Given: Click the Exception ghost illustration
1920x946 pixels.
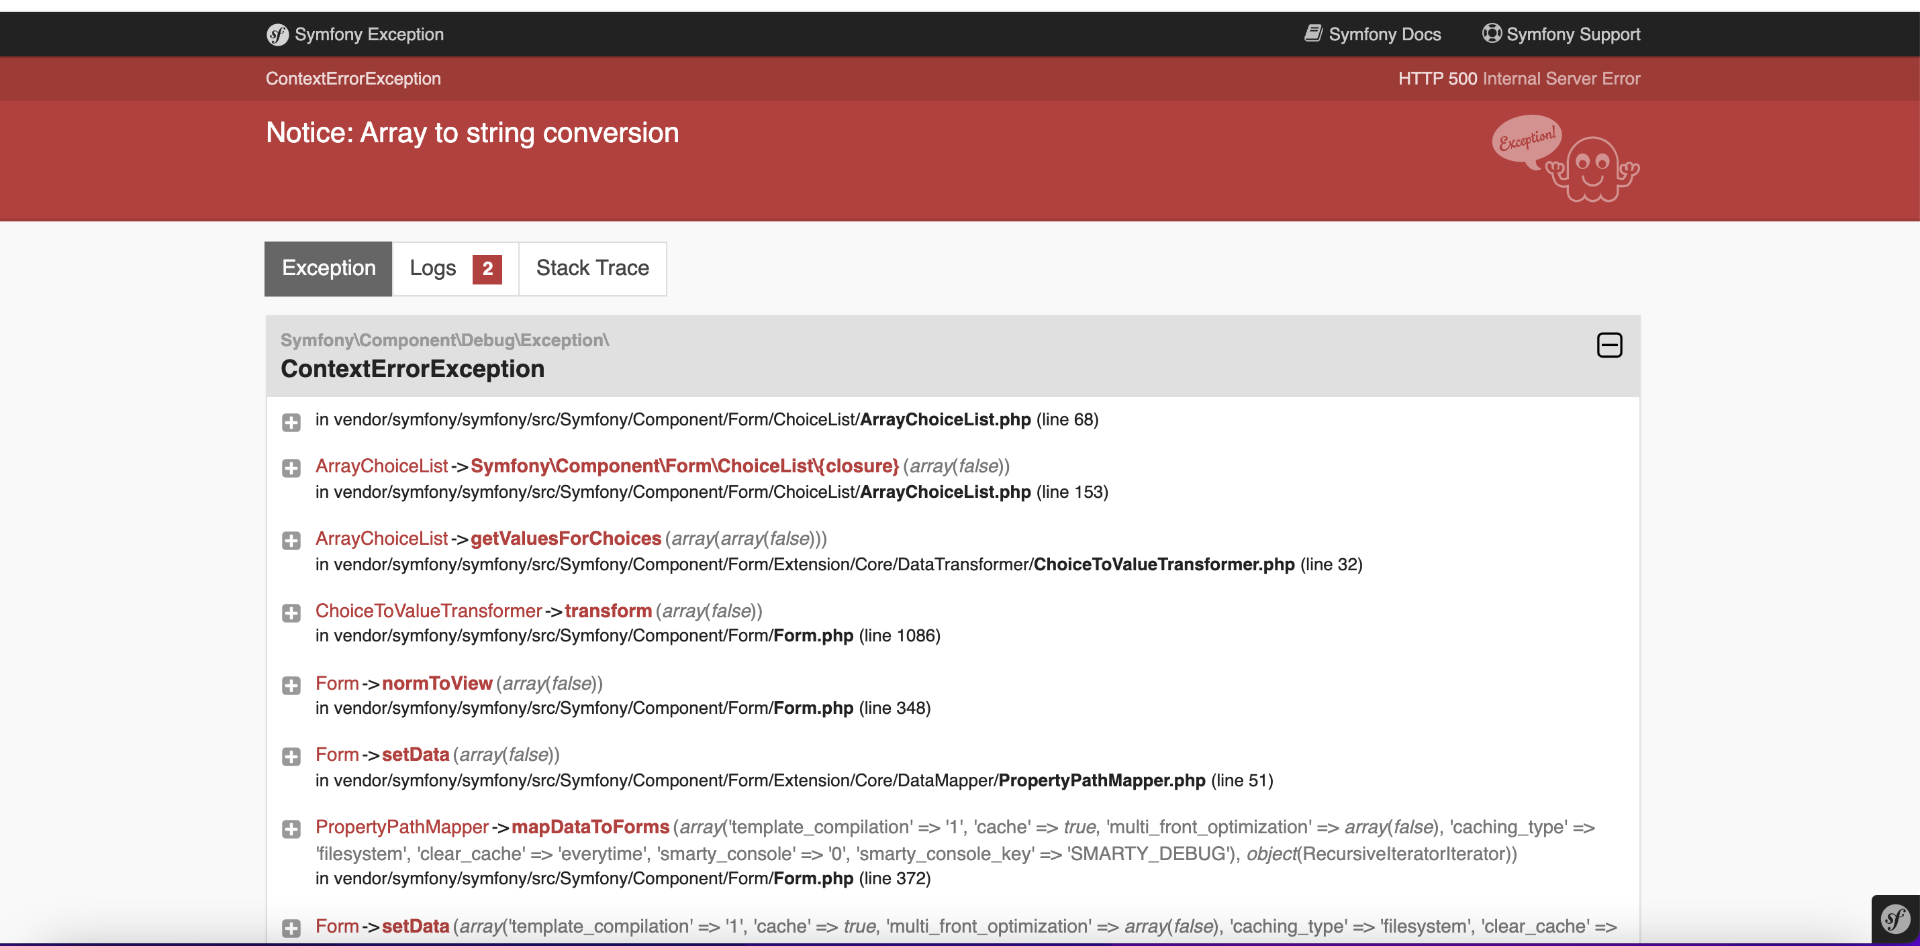Looking at the screenshot, I should click(x=1565, y=159).
